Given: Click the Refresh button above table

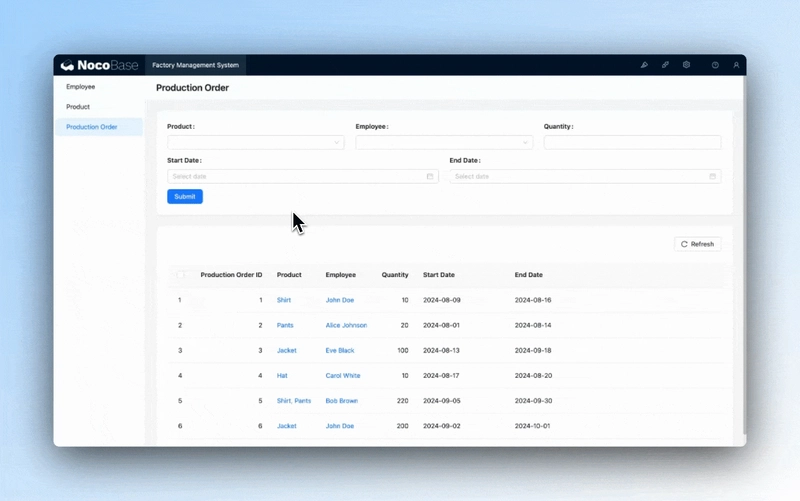Looking at the screenshot, I should click(697, 244).
